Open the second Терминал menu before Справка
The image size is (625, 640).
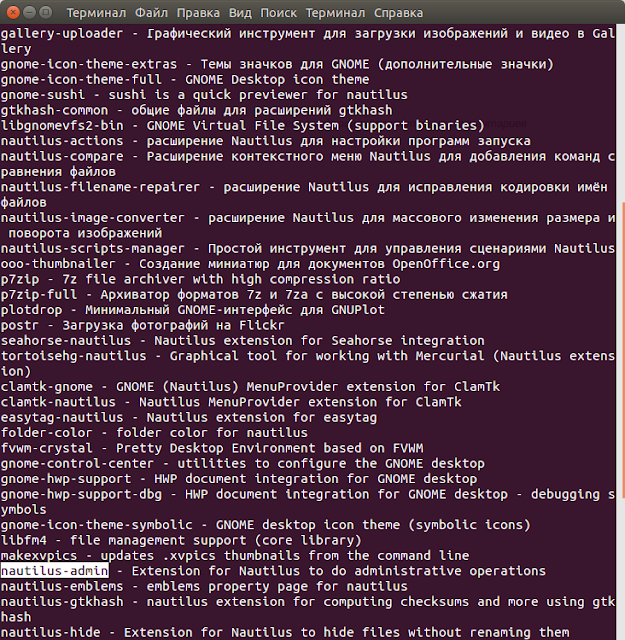coord(336,13)
